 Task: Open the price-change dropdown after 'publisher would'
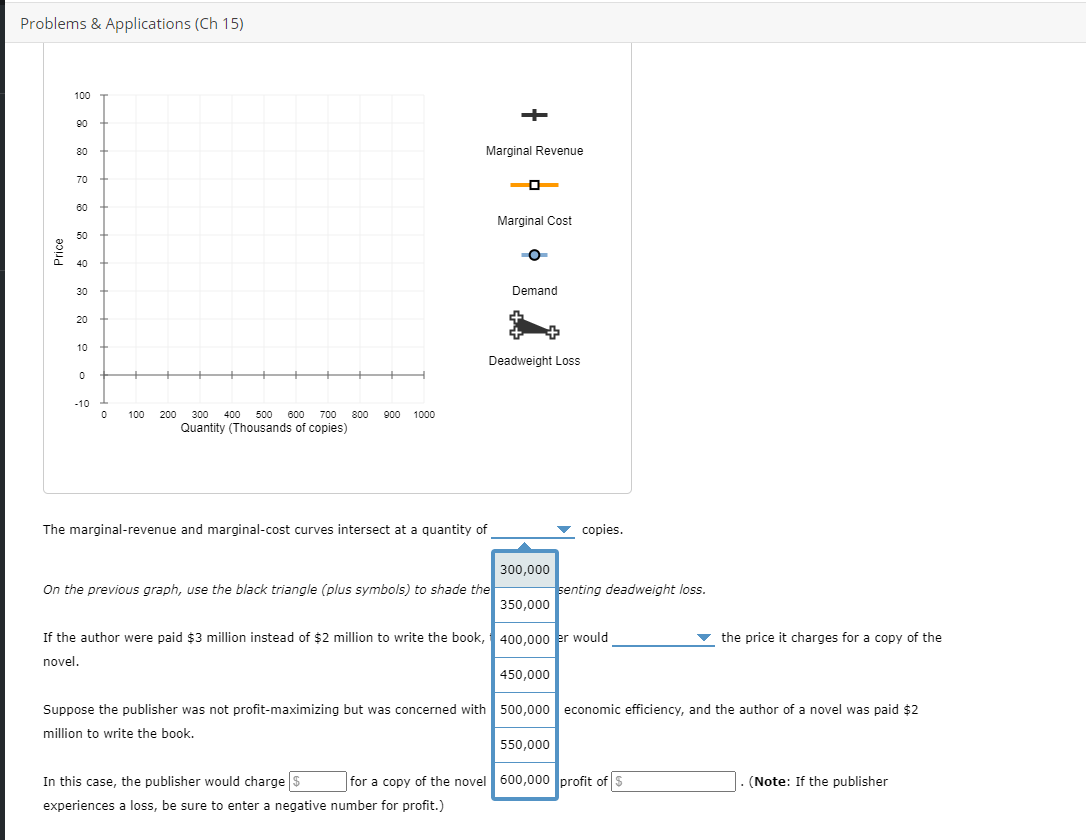(x=703, y=637)
